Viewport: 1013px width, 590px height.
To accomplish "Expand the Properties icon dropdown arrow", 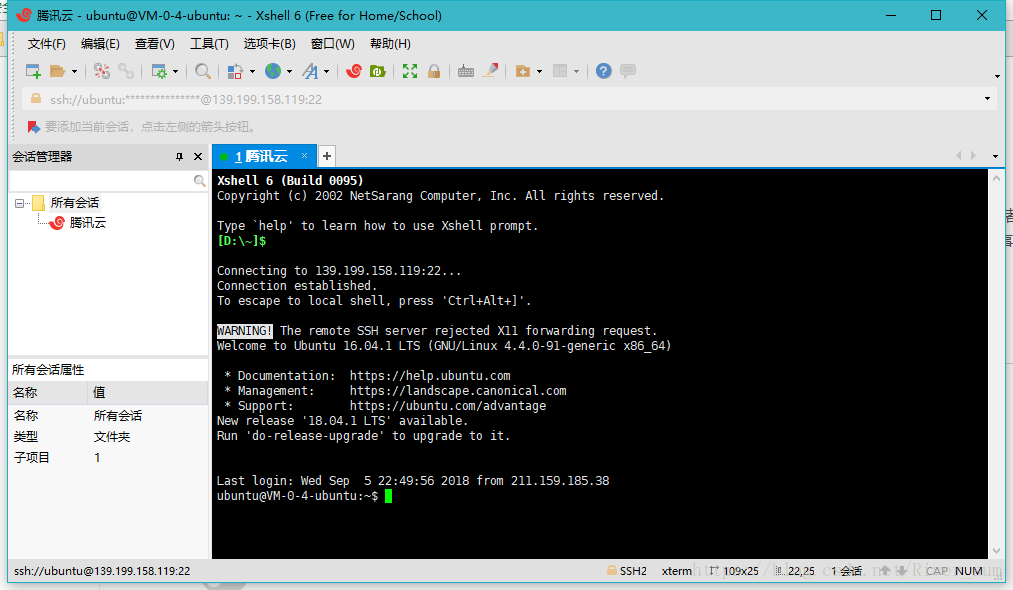I will pos(175,71).
